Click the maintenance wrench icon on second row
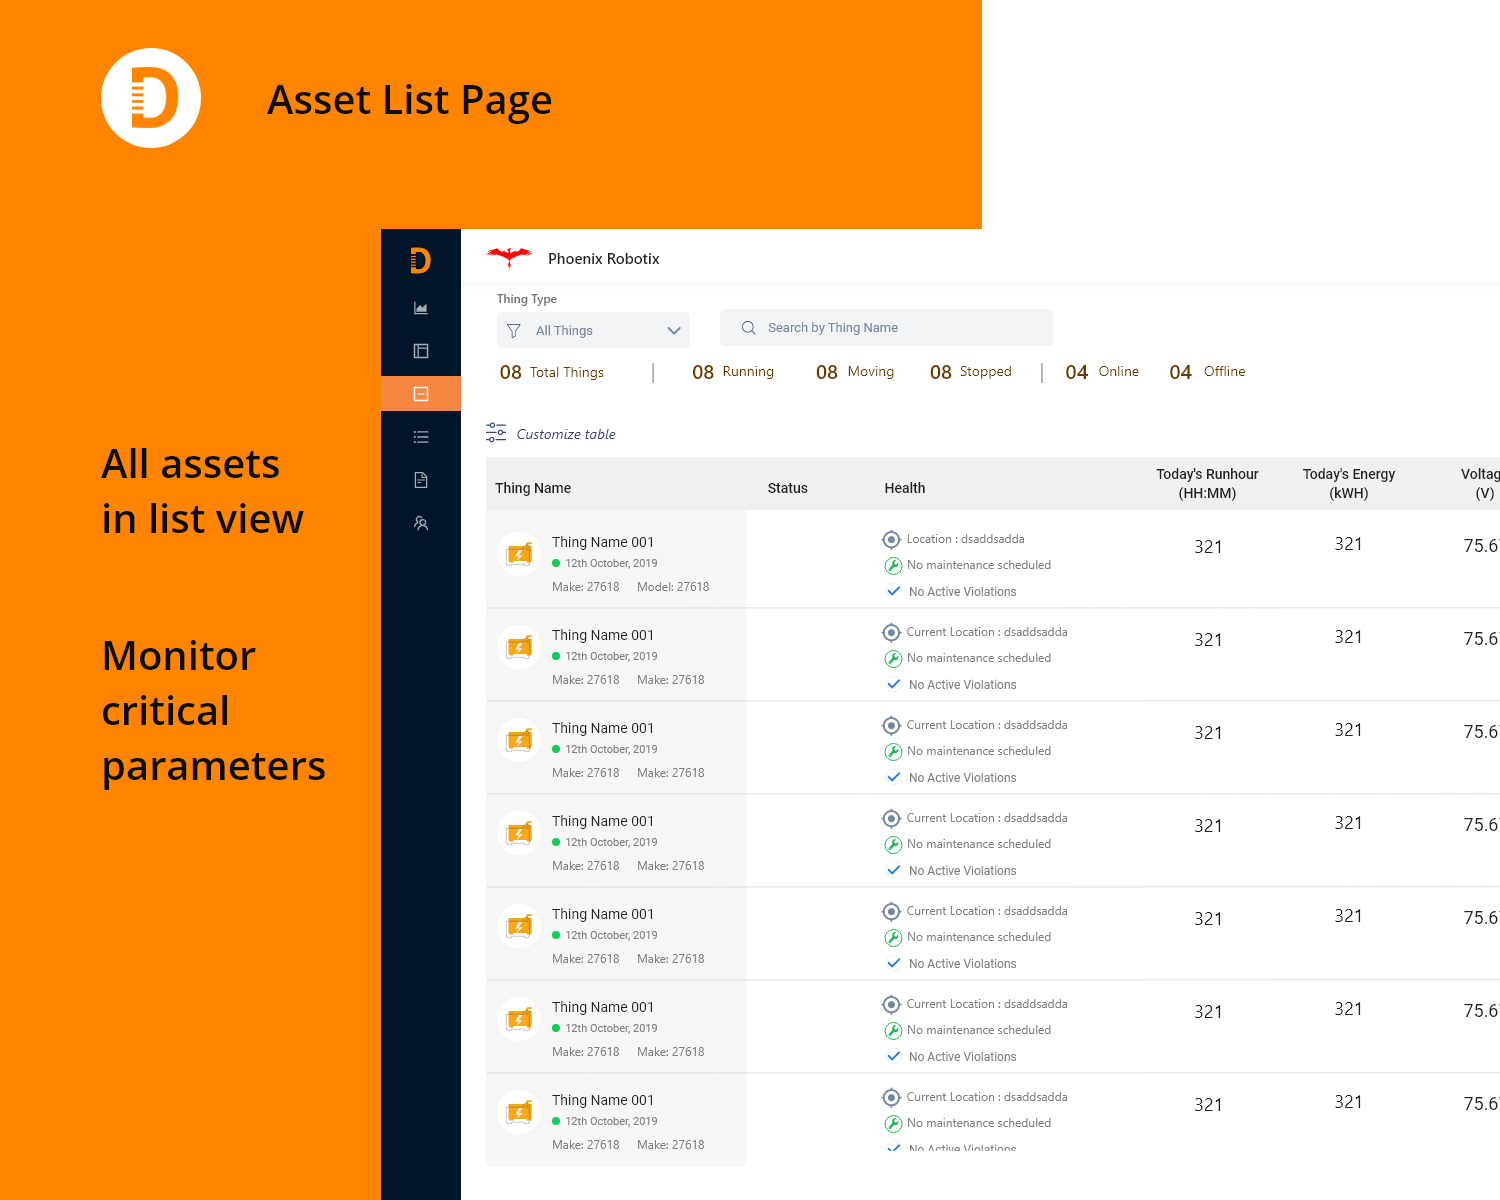The width and height of the screenshot is (1500, 1200). [x=892, y=658]
